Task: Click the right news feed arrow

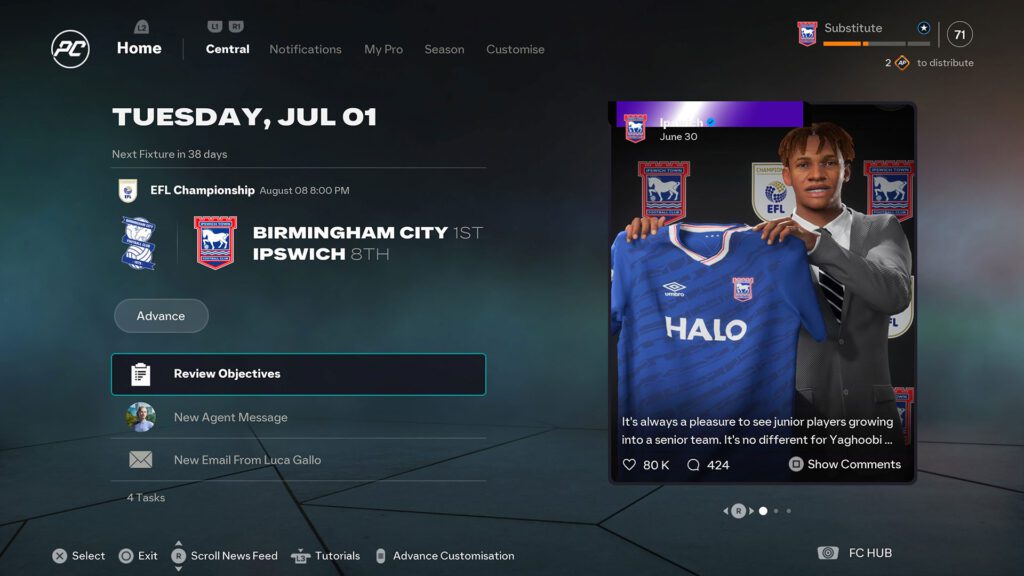Action: (x=751, y=511)
